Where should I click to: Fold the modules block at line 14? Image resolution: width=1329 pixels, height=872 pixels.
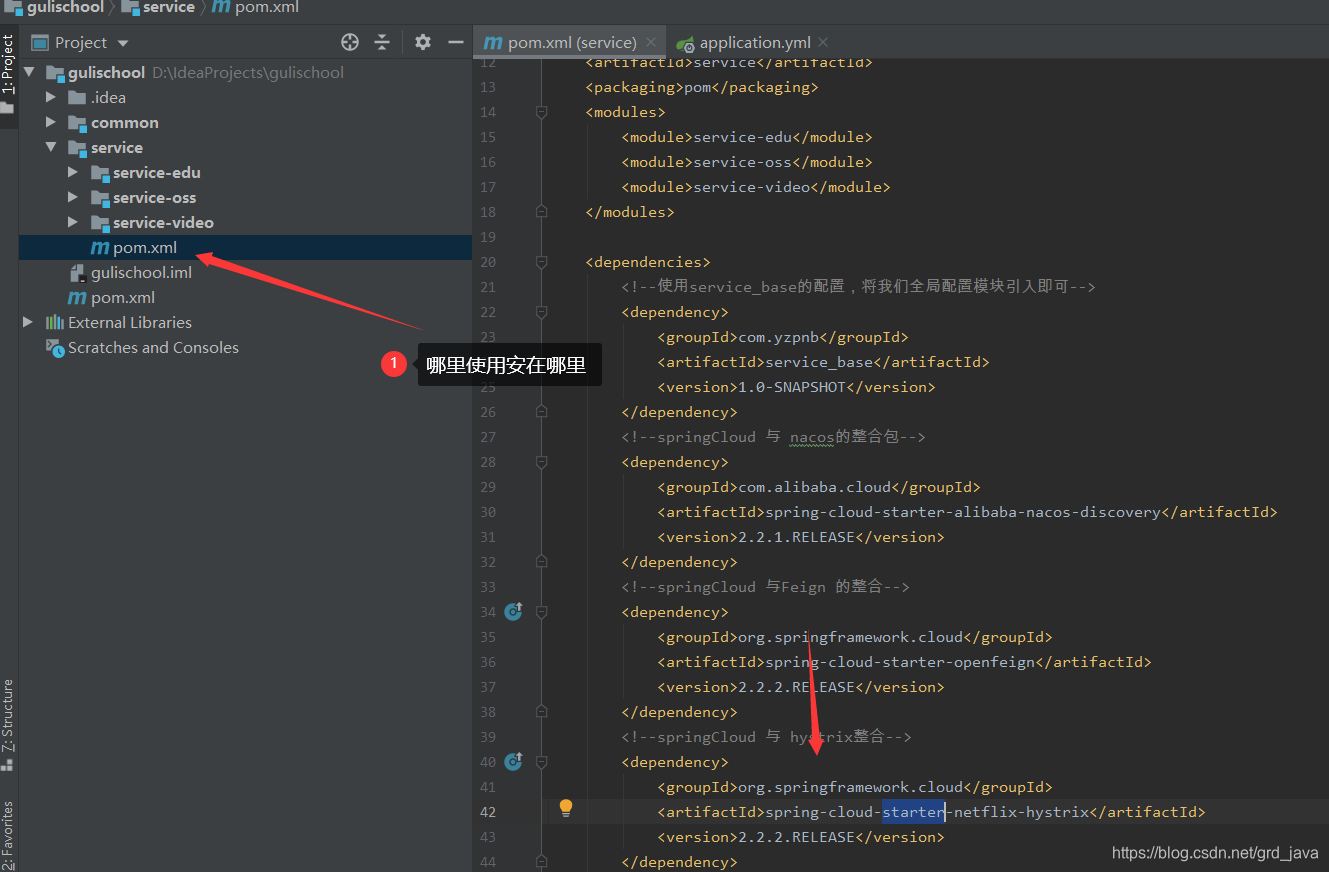541,112
